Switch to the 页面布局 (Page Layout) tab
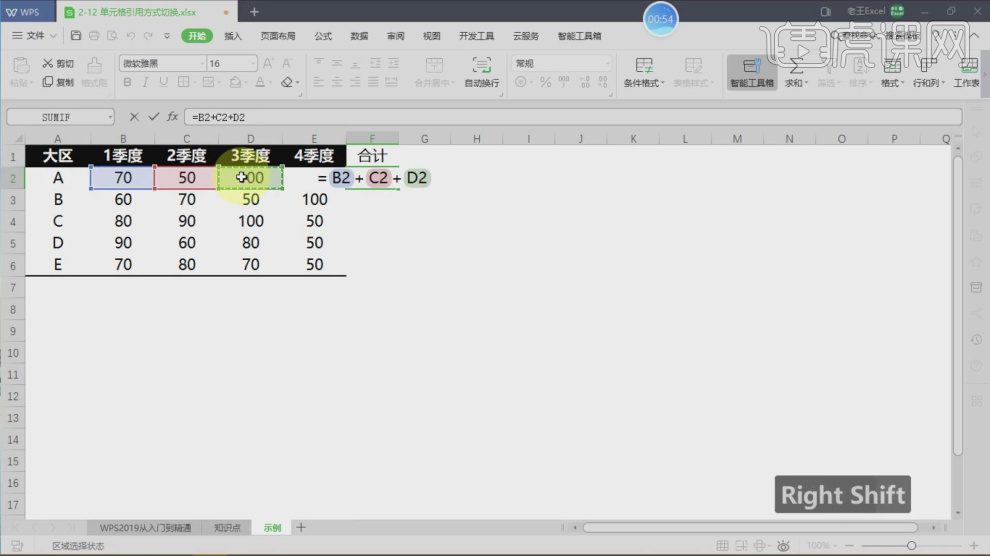Image resolution: width=990 pixels, height=556 pixels. (x=278, y=36)
